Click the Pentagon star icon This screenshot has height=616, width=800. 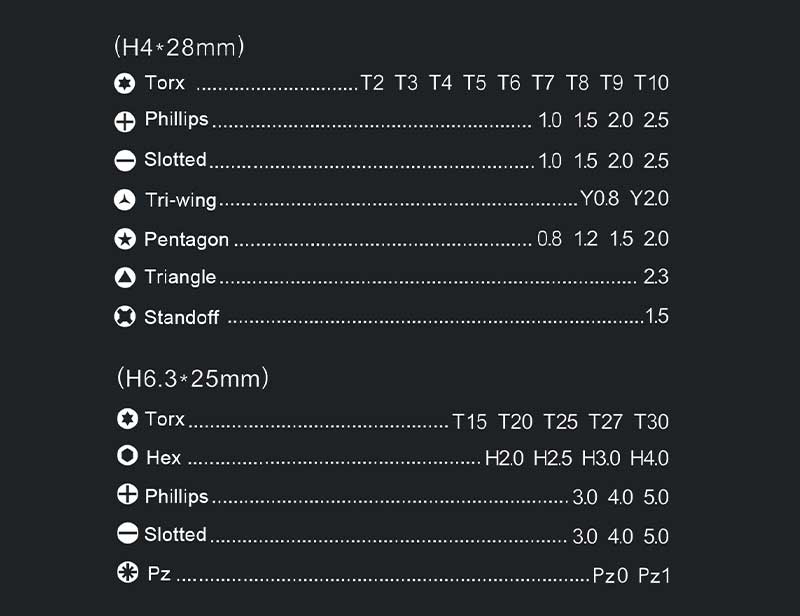click(x=124, y=239)
